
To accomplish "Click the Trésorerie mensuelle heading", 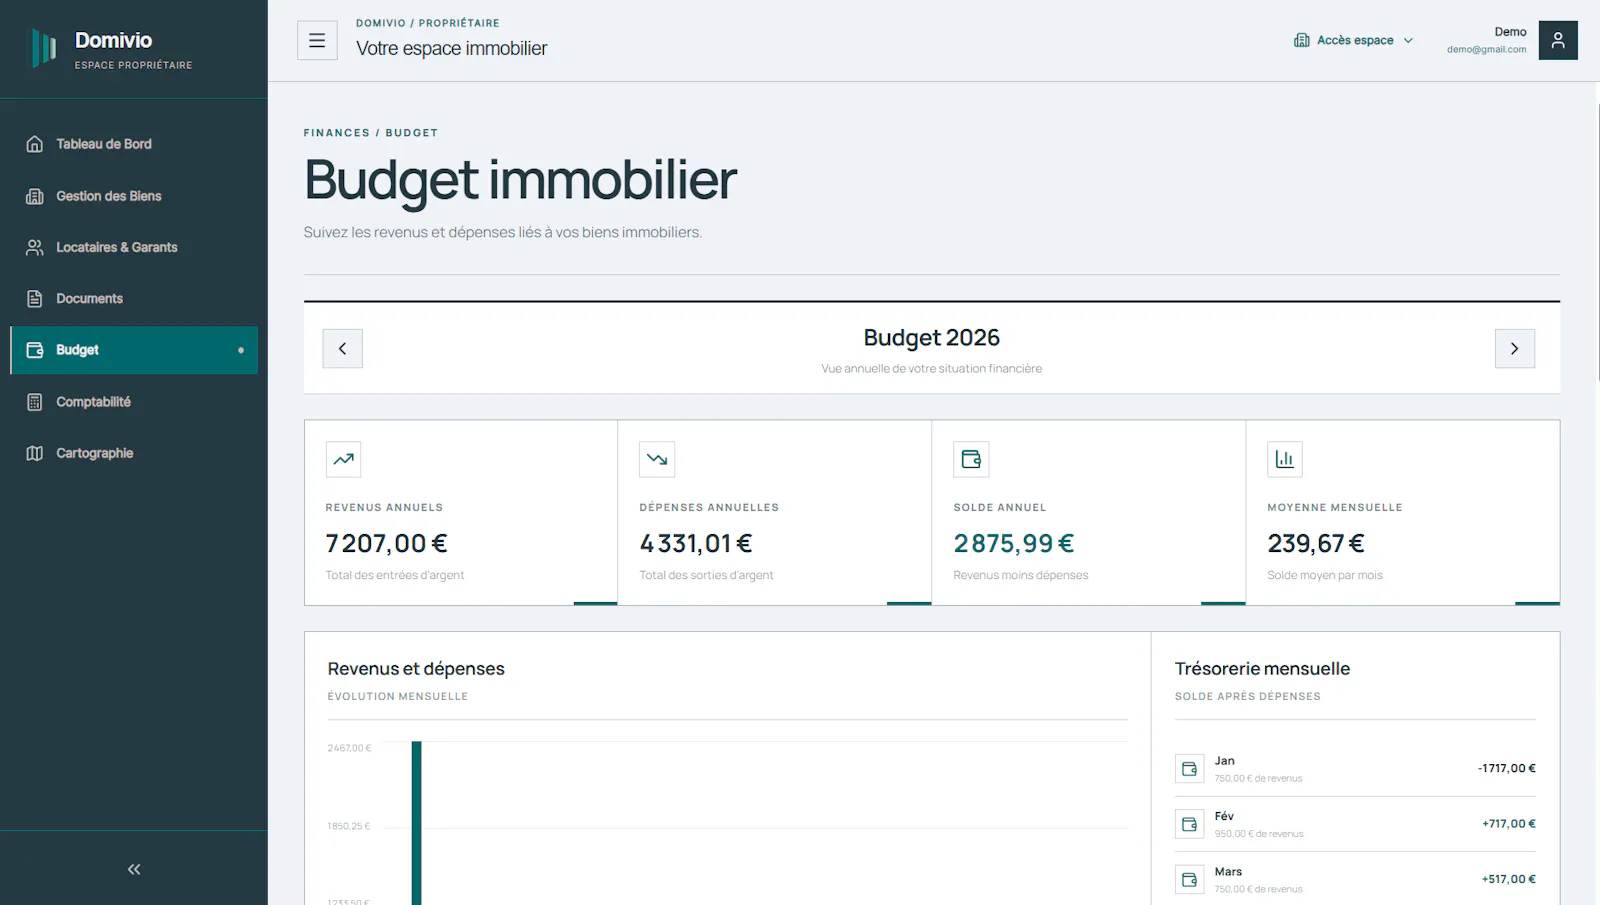I will tap(1262, 669).
